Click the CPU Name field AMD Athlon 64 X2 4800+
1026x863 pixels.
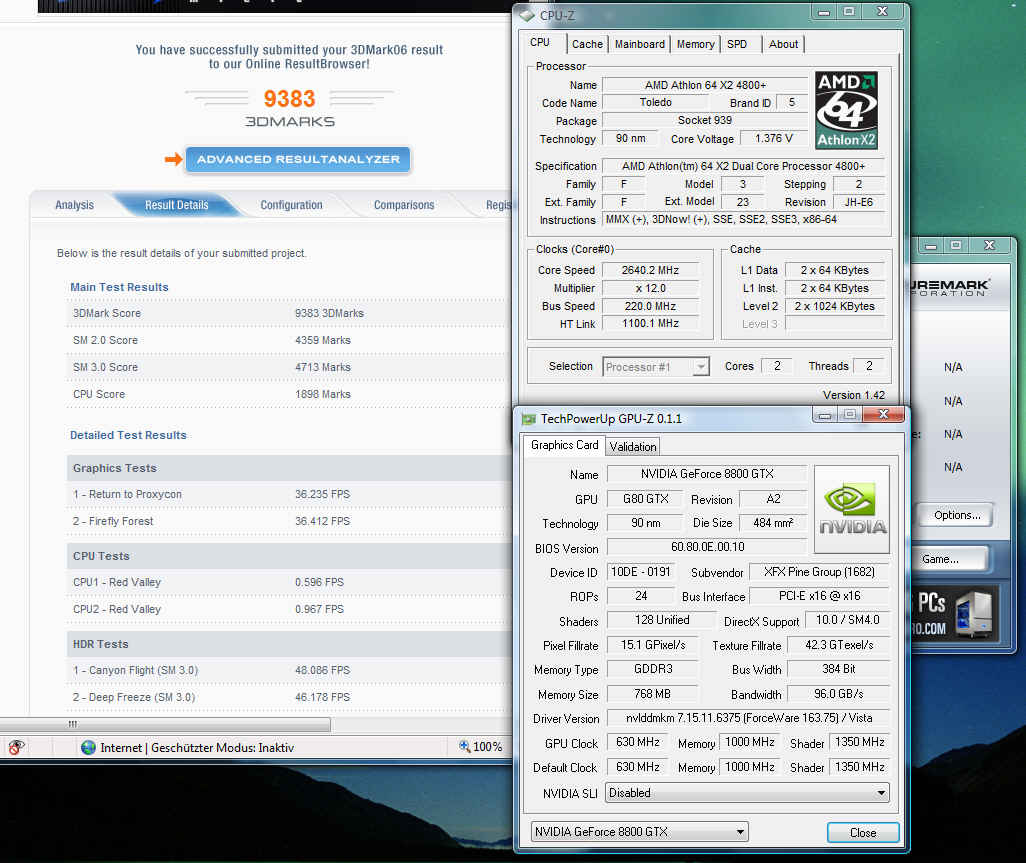tap(705, 85)
